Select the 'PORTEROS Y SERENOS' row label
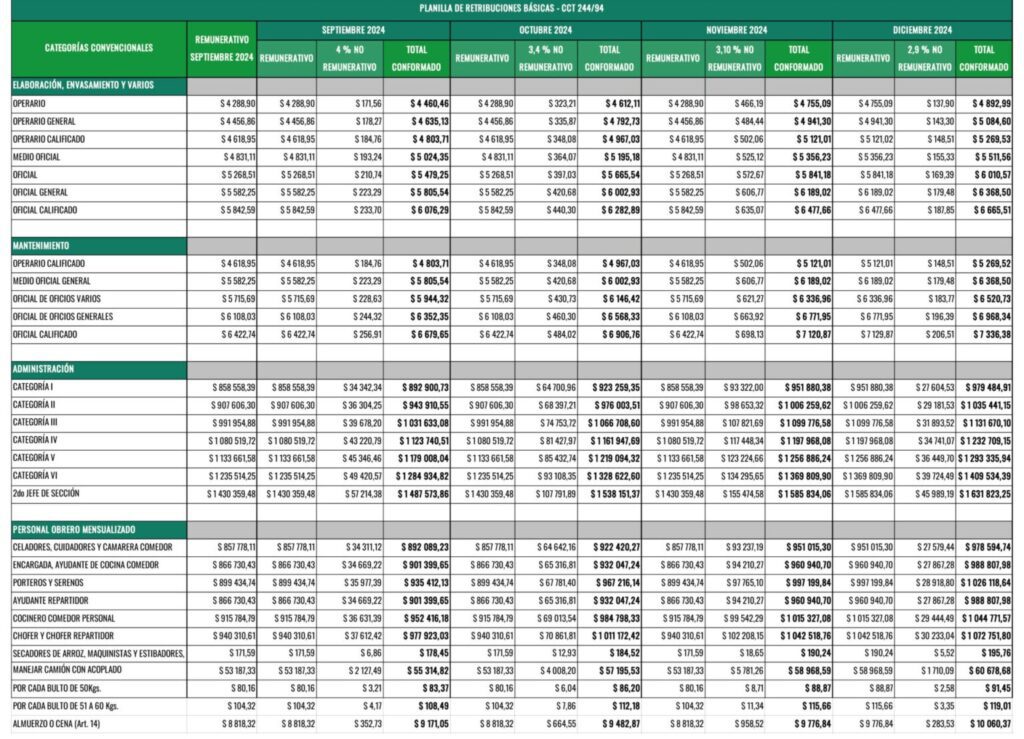This screenshot has height=739, width=1024. [48, 583]
